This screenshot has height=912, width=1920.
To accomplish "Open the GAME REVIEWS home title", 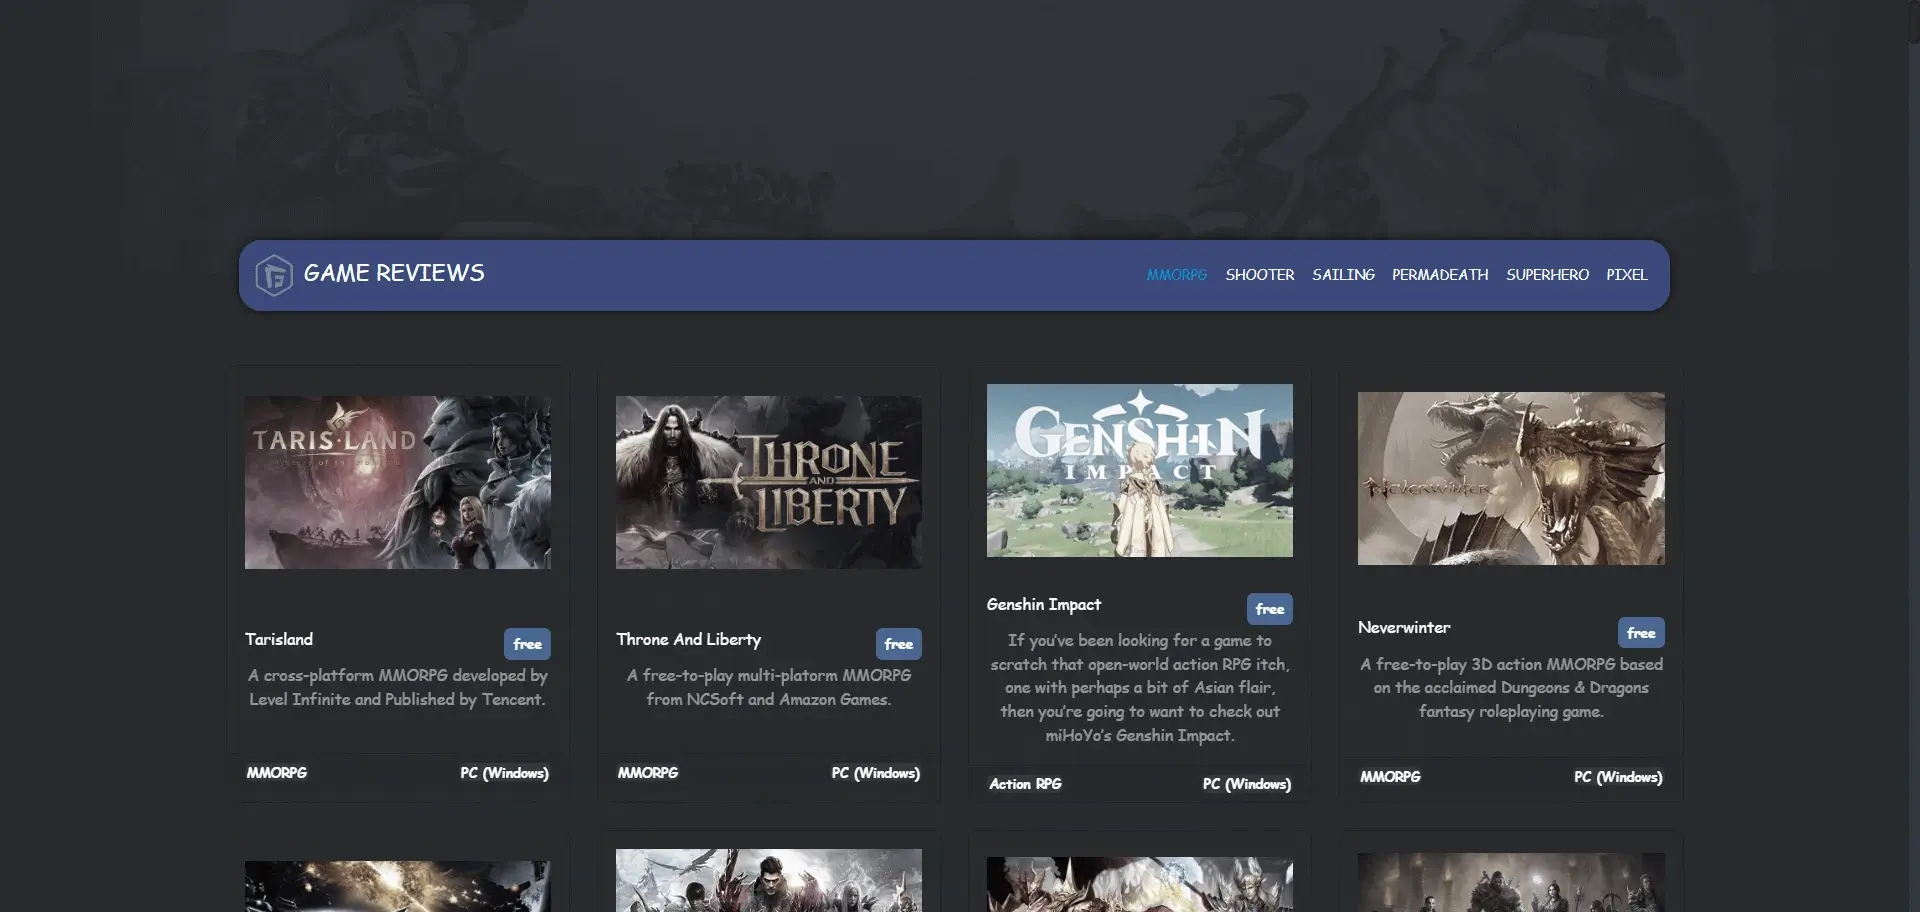I will [x=394, y=273].
